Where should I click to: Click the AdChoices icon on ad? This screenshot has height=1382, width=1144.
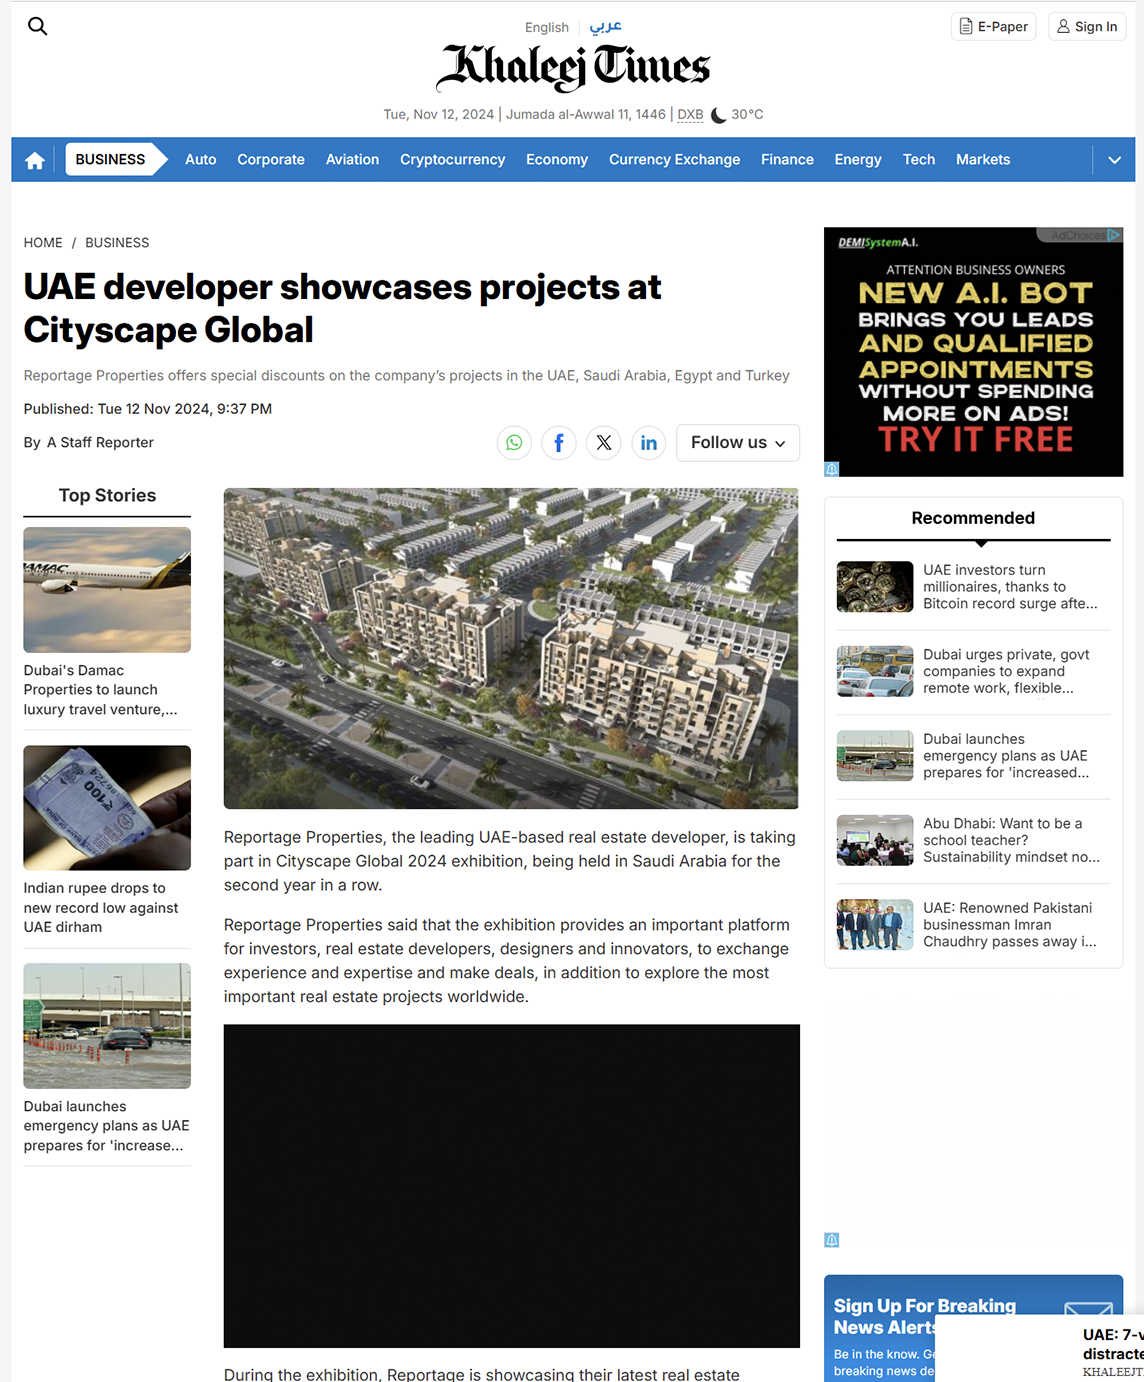tap(1114, 235)
